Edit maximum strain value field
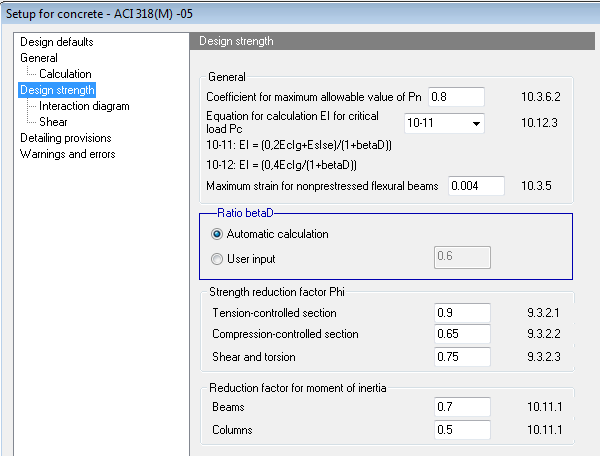The image size is (600, 456). (476, 186)
